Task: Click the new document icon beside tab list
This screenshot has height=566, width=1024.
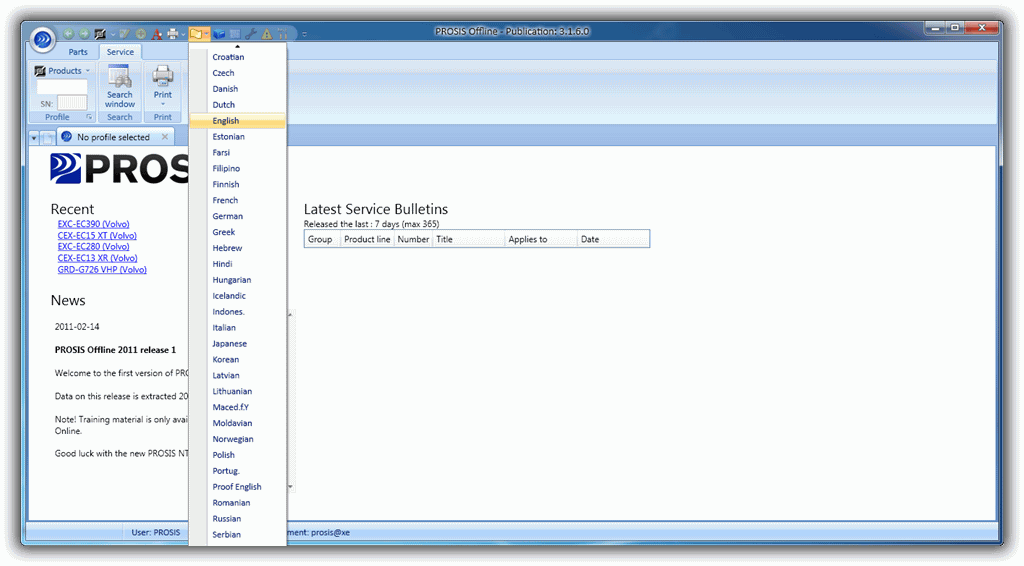Action: (x=48, y=138)
